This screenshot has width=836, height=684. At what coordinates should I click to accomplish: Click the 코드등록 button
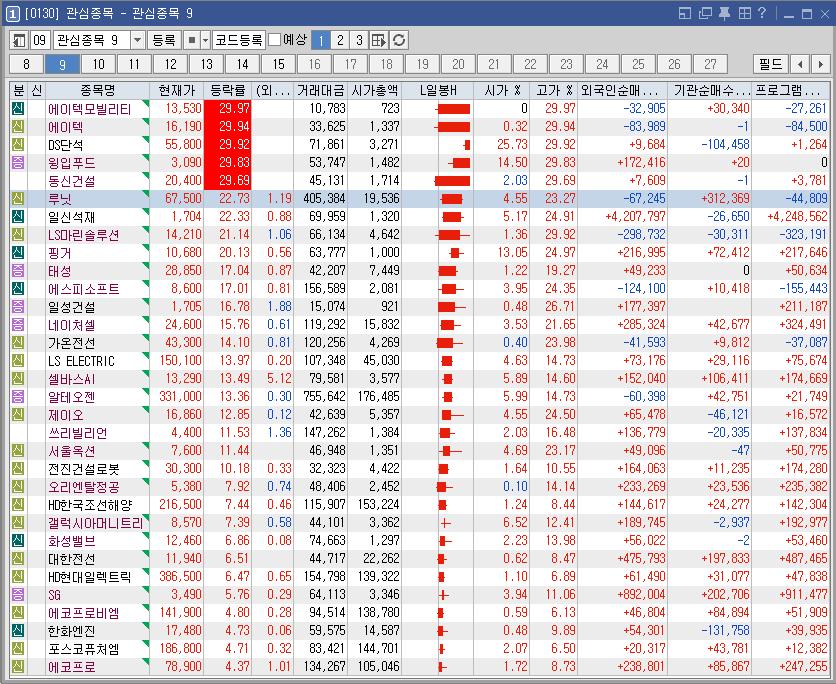click(x=238, y=40)
